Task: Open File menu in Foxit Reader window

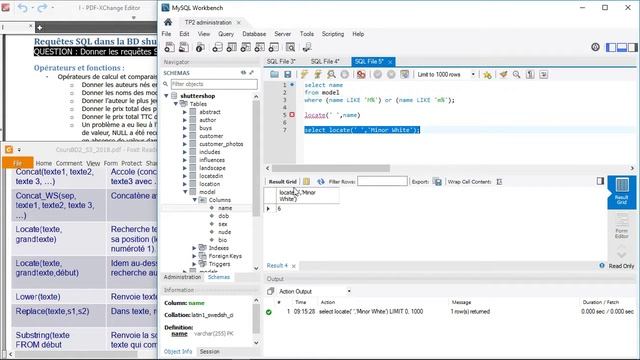Action: coord(17,163)
